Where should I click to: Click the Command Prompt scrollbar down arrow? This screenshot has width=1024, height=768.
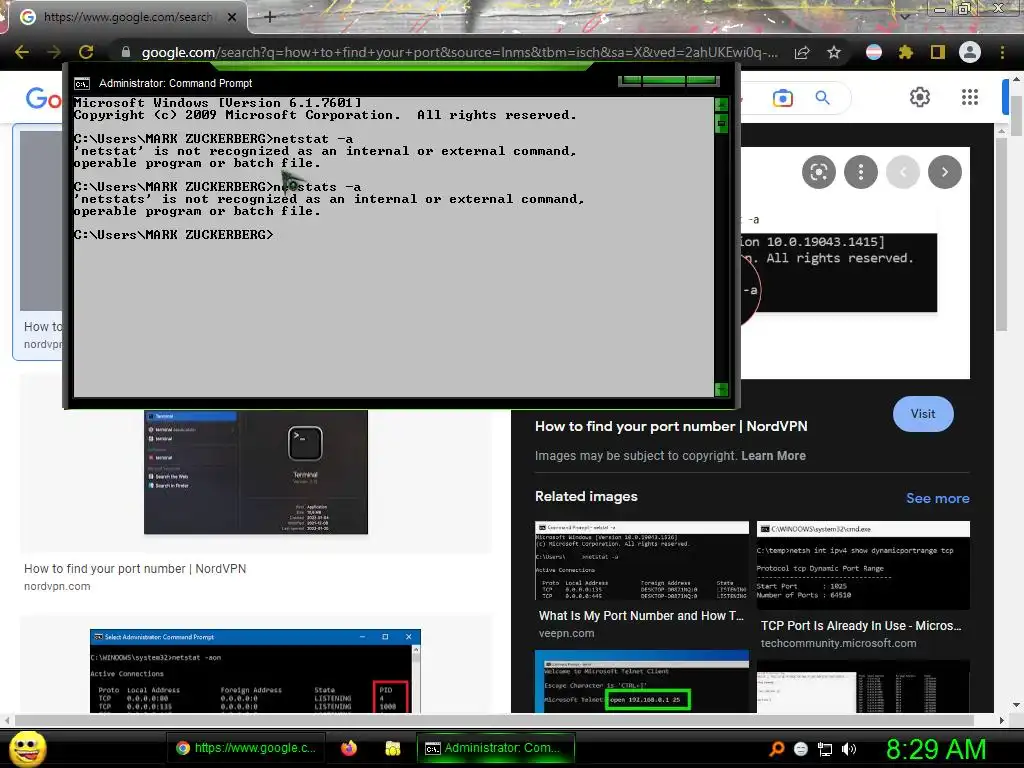pyautogui.click(x=721, y=390)
